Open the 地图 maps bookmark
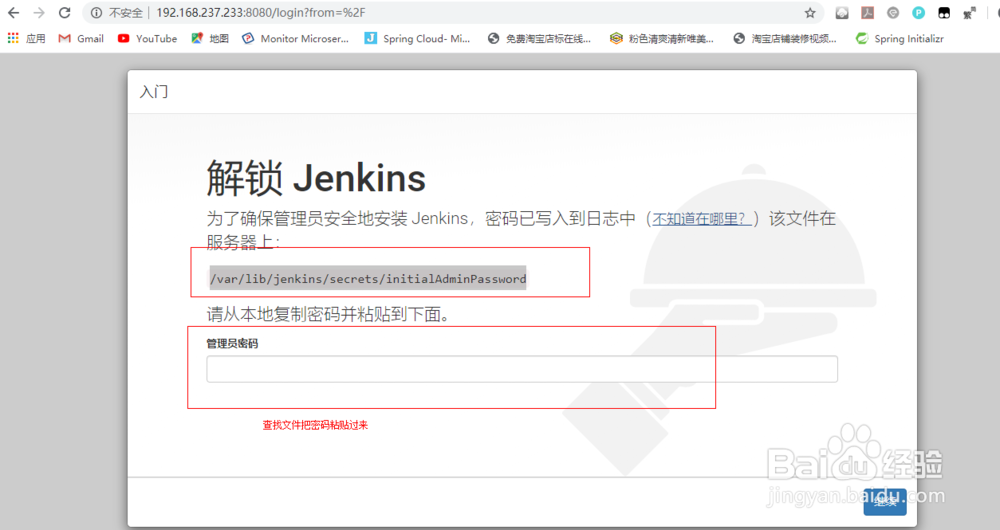 [x=210, y=38]
